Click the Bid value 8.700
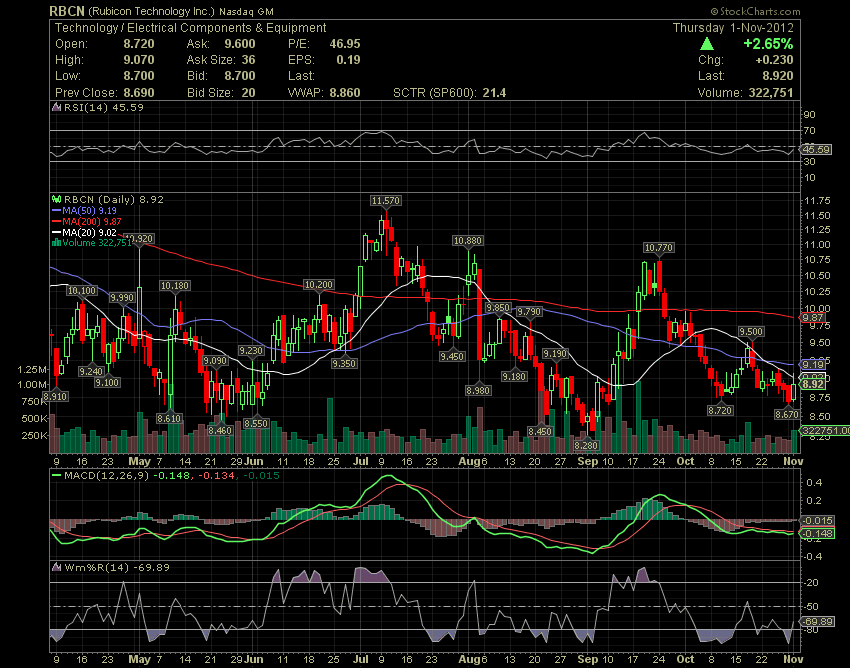 coord(240,76)
